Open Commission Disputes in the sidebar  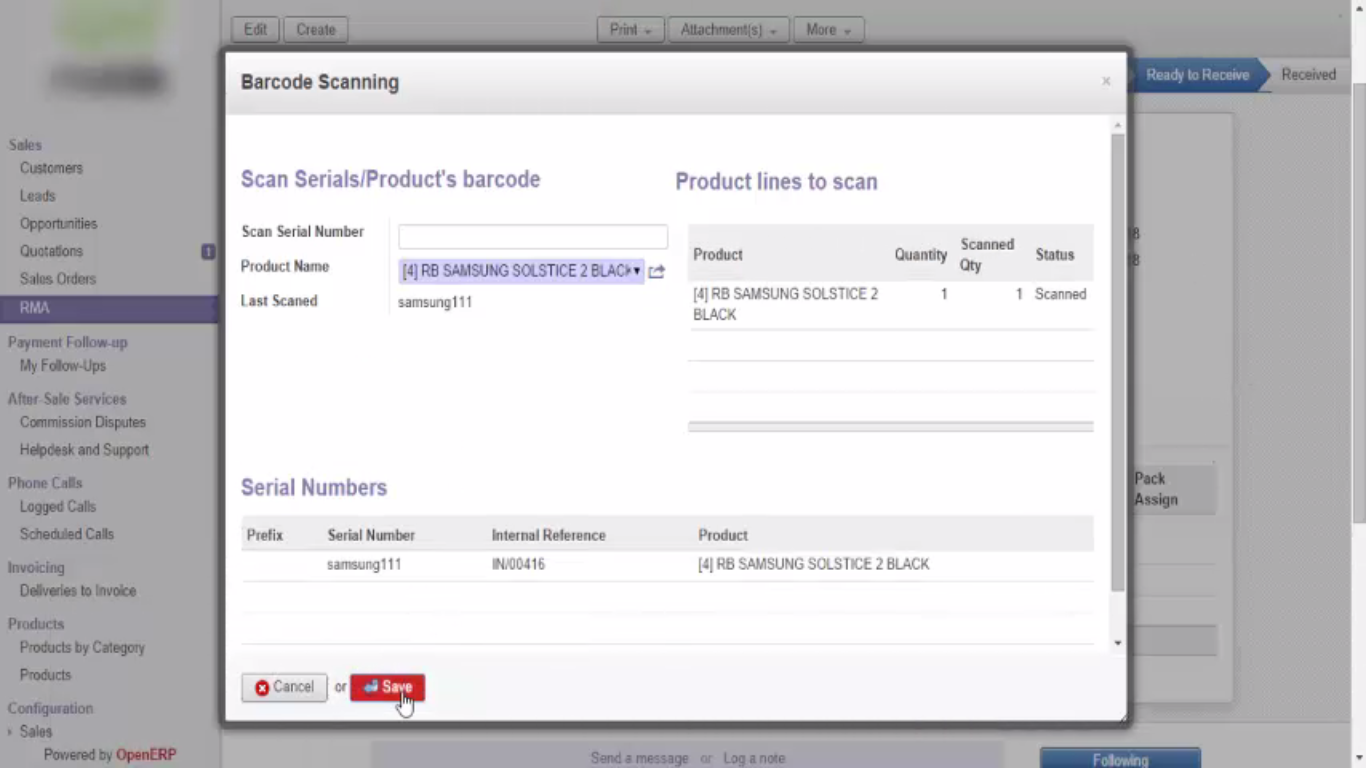(83, 422)
